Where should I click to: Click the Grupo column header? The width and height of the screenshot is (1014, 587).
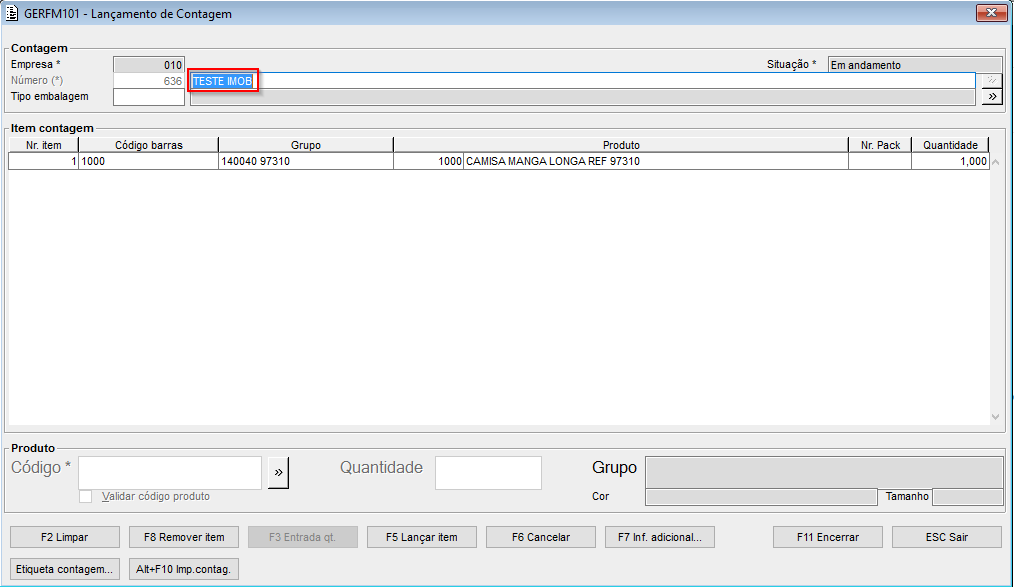pos(306,145)
